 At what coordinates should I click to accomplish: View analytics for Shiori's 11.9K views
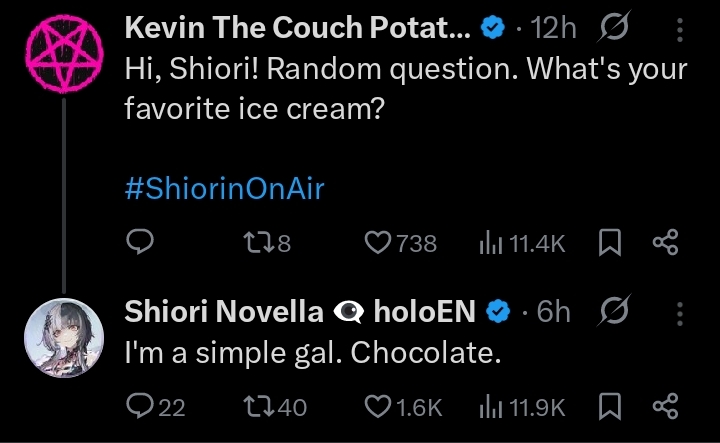click(491, 406)
